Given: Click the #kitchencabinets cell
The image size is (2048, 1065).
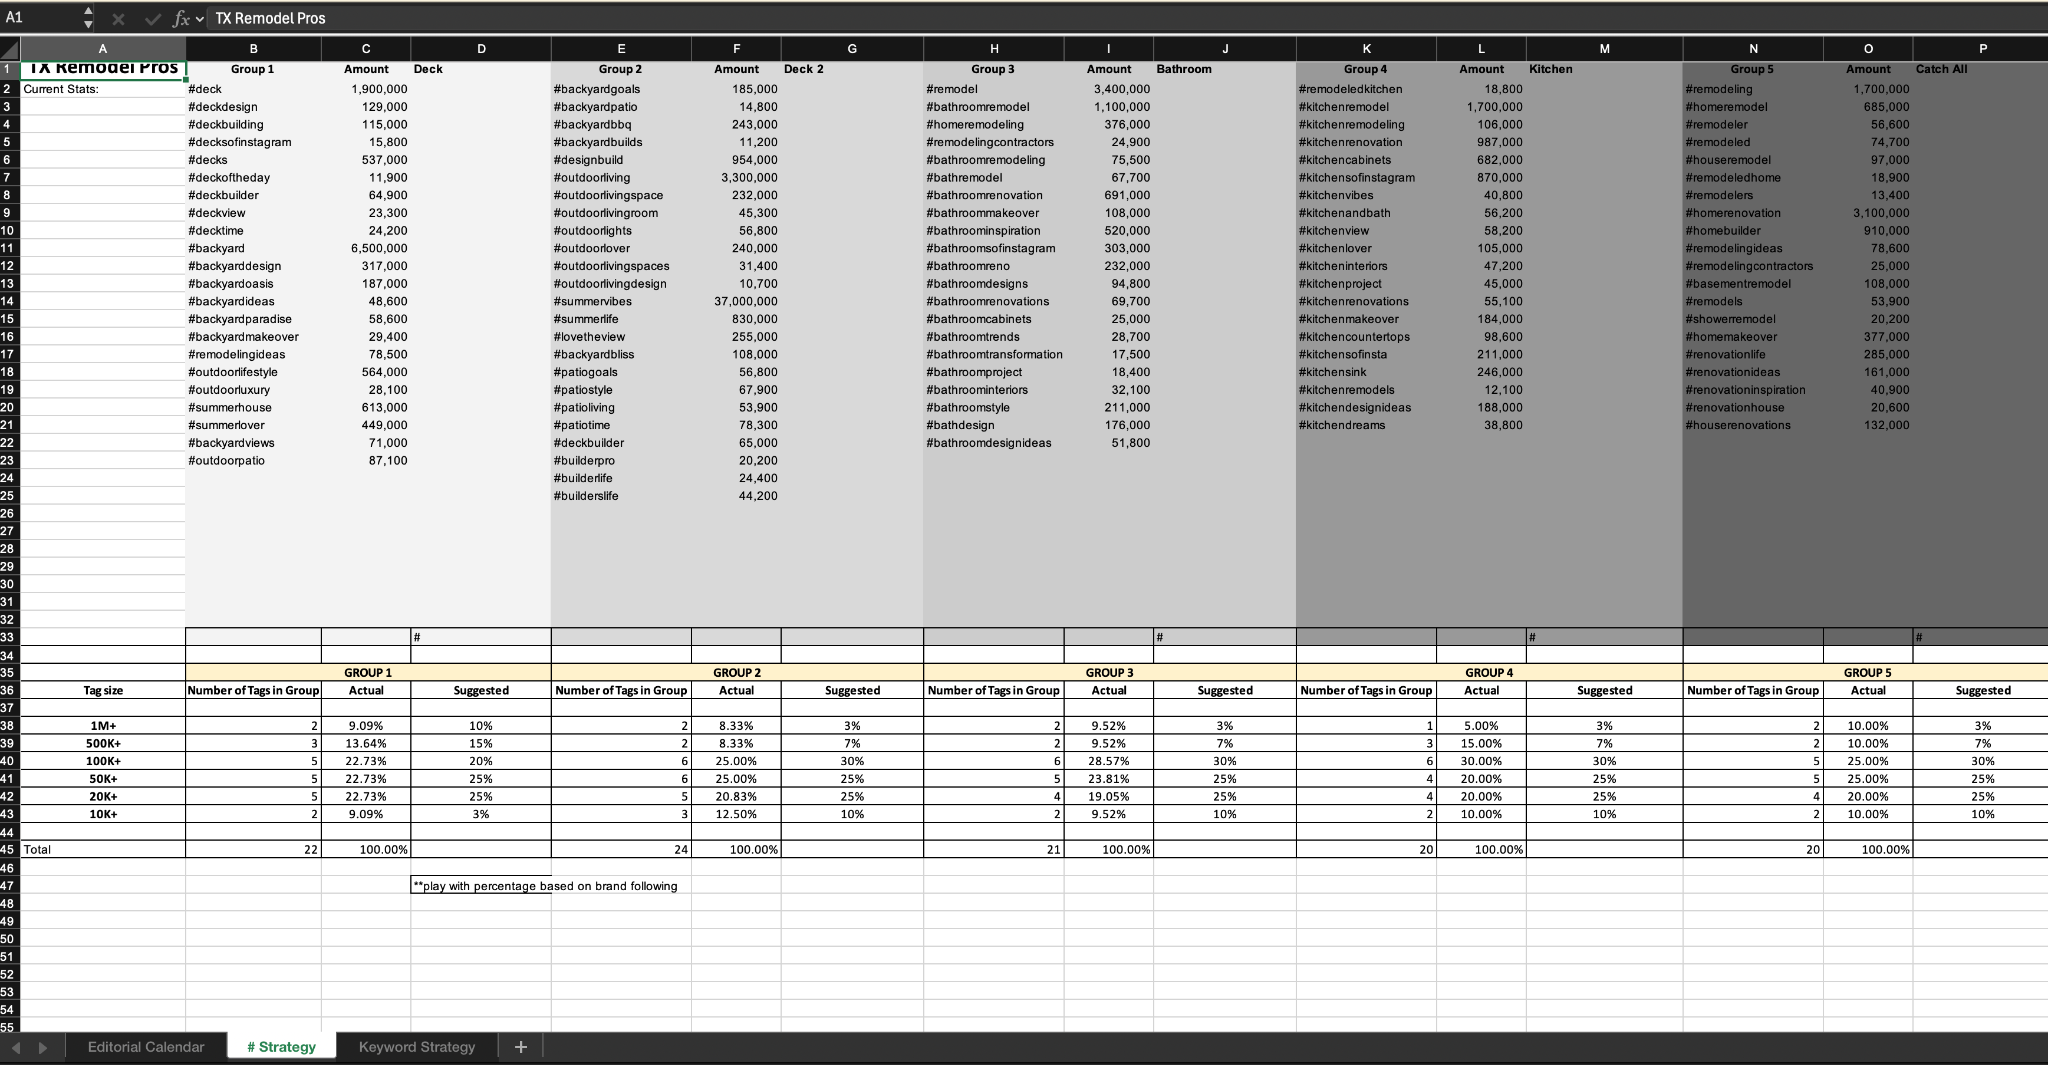Looking at the screenshot, I should pyautogui.click(x=1366, y=160).
